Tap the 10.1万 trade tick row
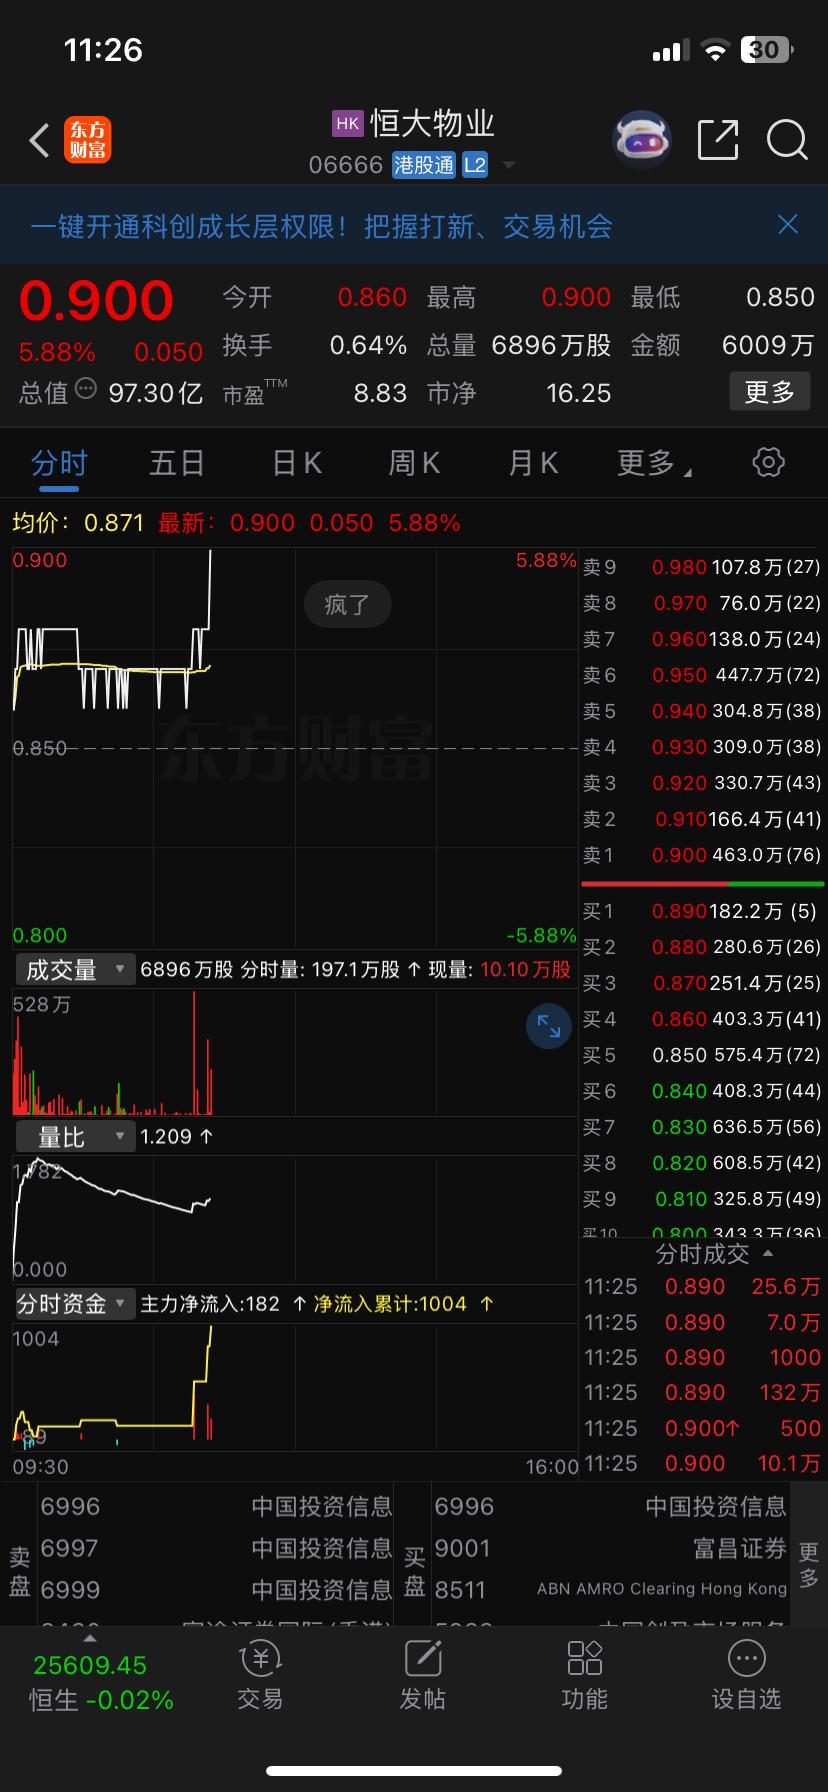Viewport: 828px width, 1792px height. pyautogui.click(x=702, y=1463)
